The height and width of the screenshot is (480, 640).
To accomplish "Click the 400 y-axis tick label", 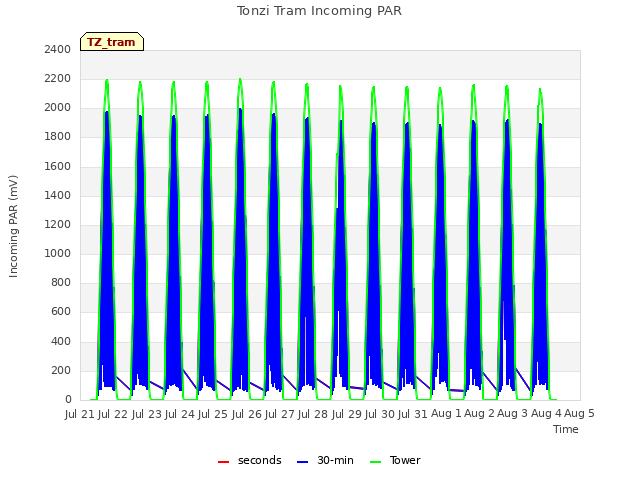I will point(61,341).
